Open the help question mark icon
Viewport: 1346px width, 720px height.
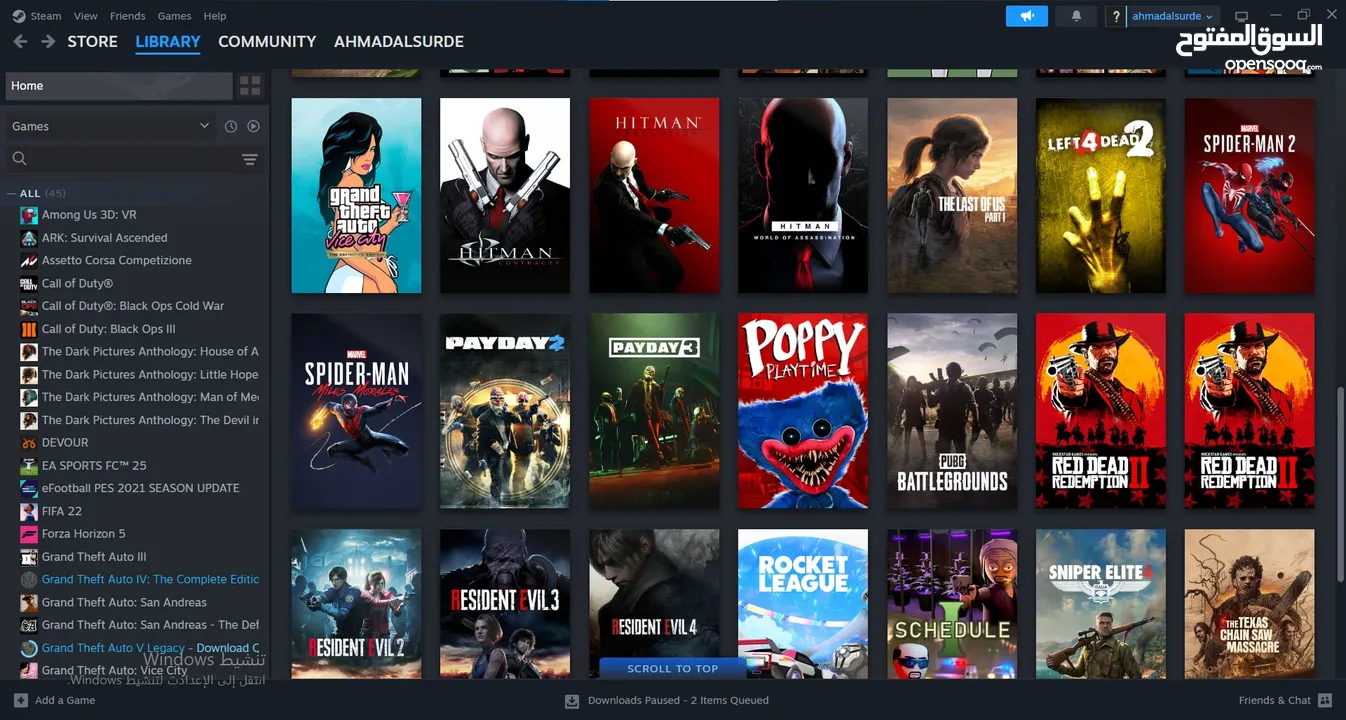tap(1116, 16)
